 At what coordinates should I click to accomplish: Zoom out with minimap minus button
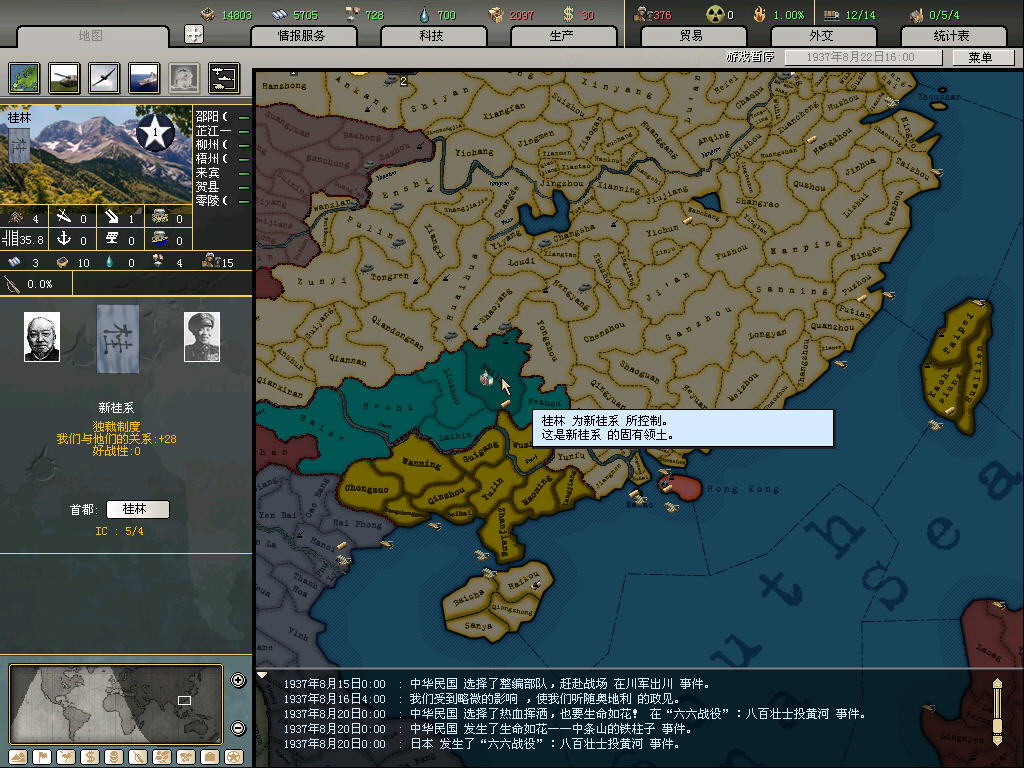[238, 728]
